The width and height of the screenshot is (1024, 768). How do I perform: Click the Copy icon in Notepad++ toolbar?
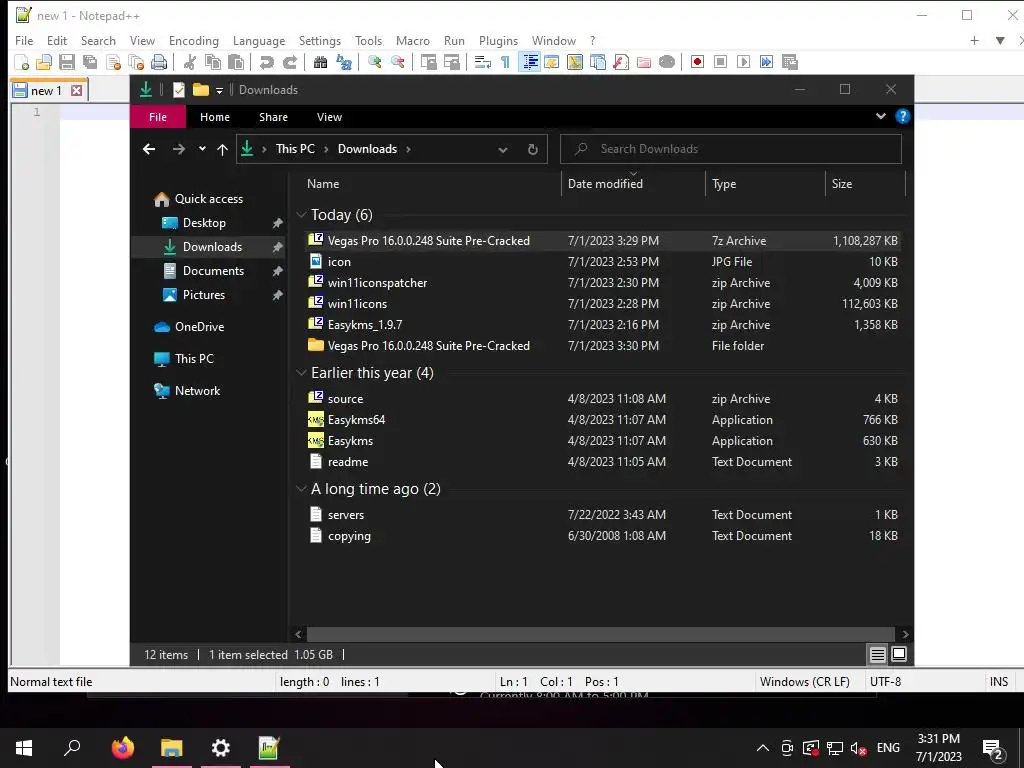point(213,62)
